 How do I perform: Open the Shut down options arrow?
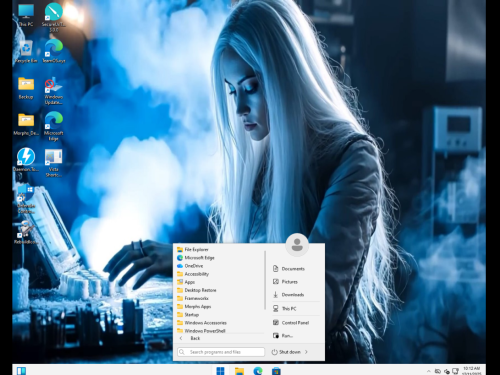pyautogui.click(x=306, y=352)
